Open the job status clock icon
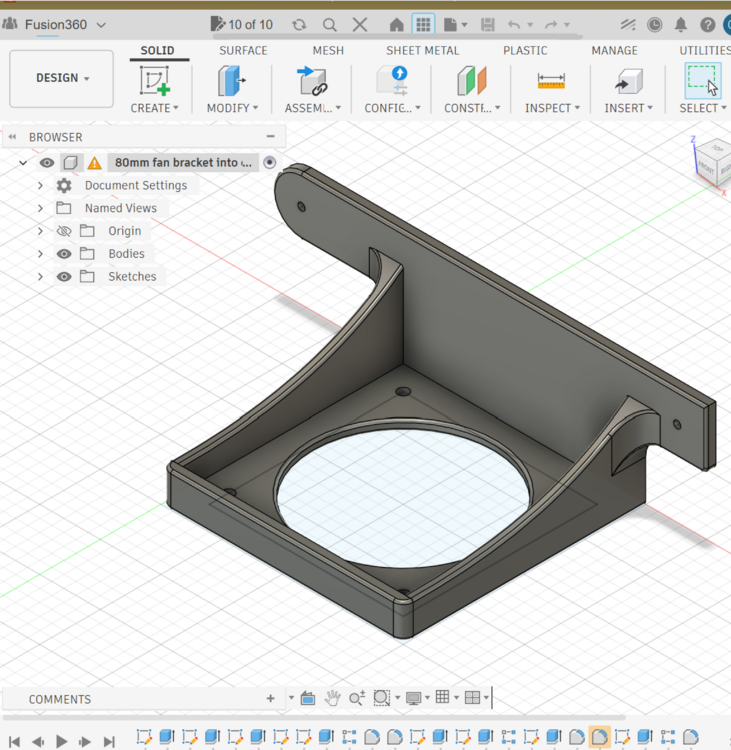Image resolution: width=731 pixels, height=750 pixels. pos(654,24)
